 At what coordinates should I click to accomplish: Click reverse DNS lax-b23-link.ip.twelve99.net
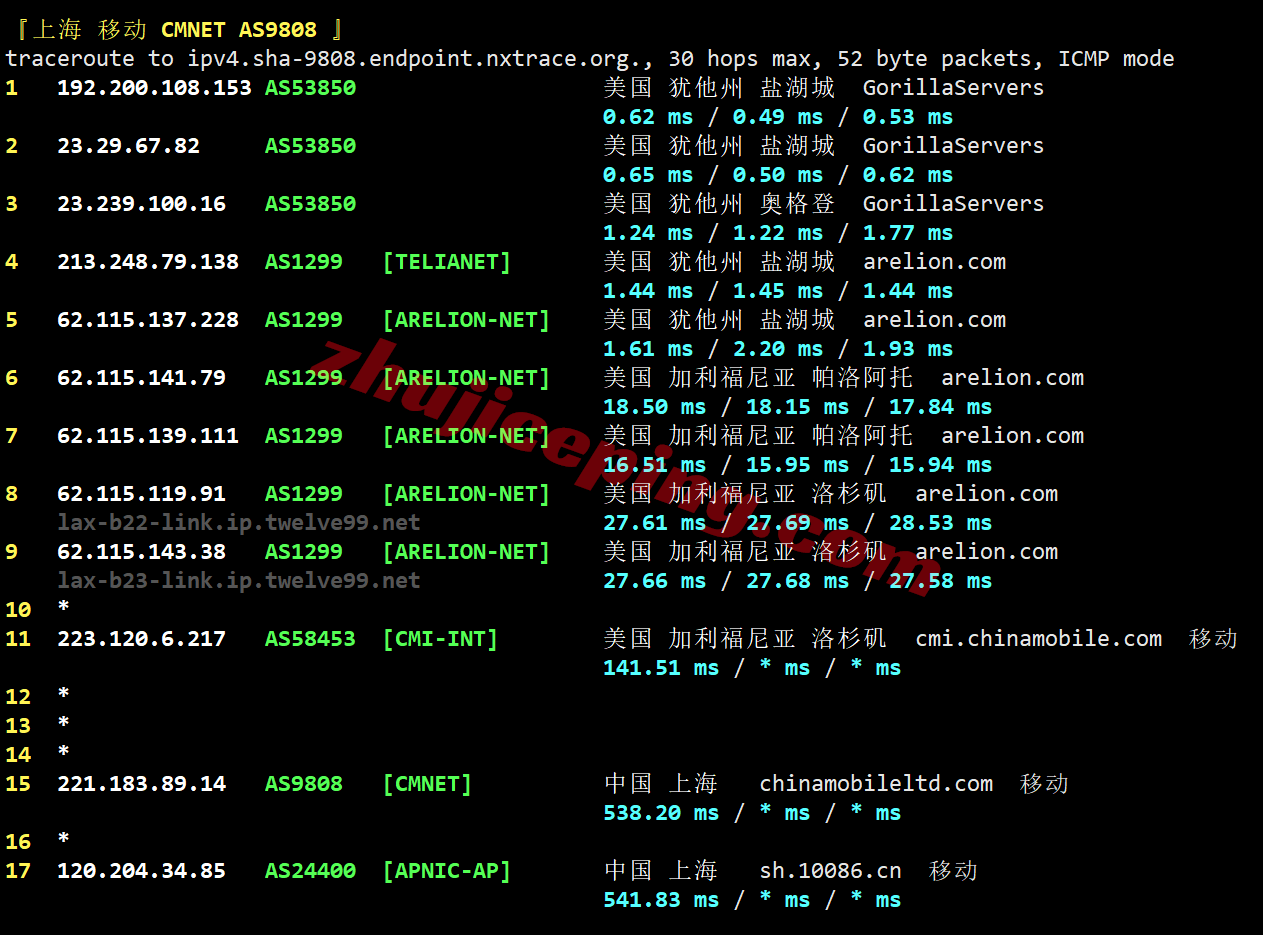[239, 581]
